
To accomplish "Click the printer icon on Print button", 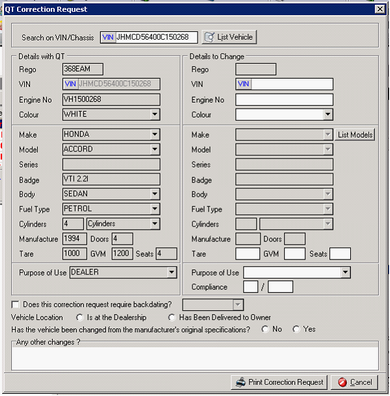I will pyautogui.click(x=241, y=382).
